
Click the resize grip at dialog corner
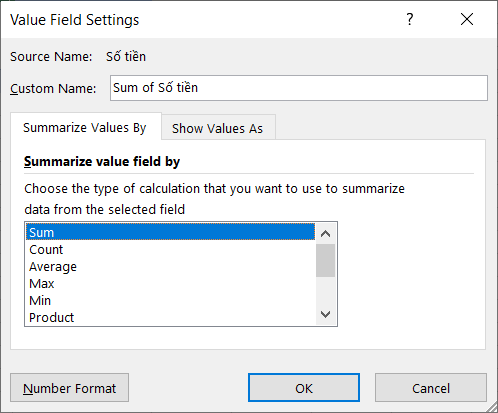tap(492, 407)
